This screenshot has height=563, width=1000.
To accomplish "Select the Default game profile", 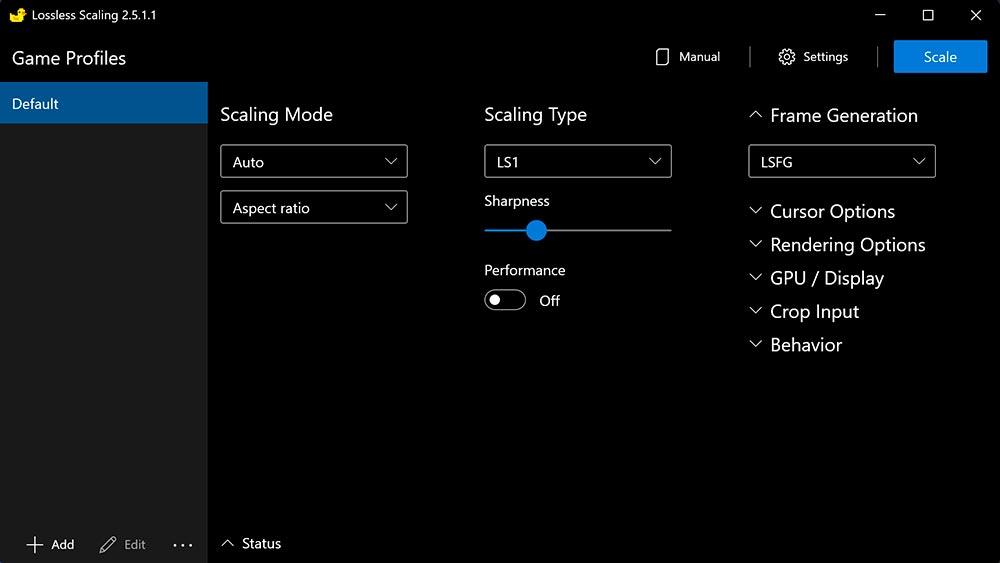I will [x=103, y=103].
